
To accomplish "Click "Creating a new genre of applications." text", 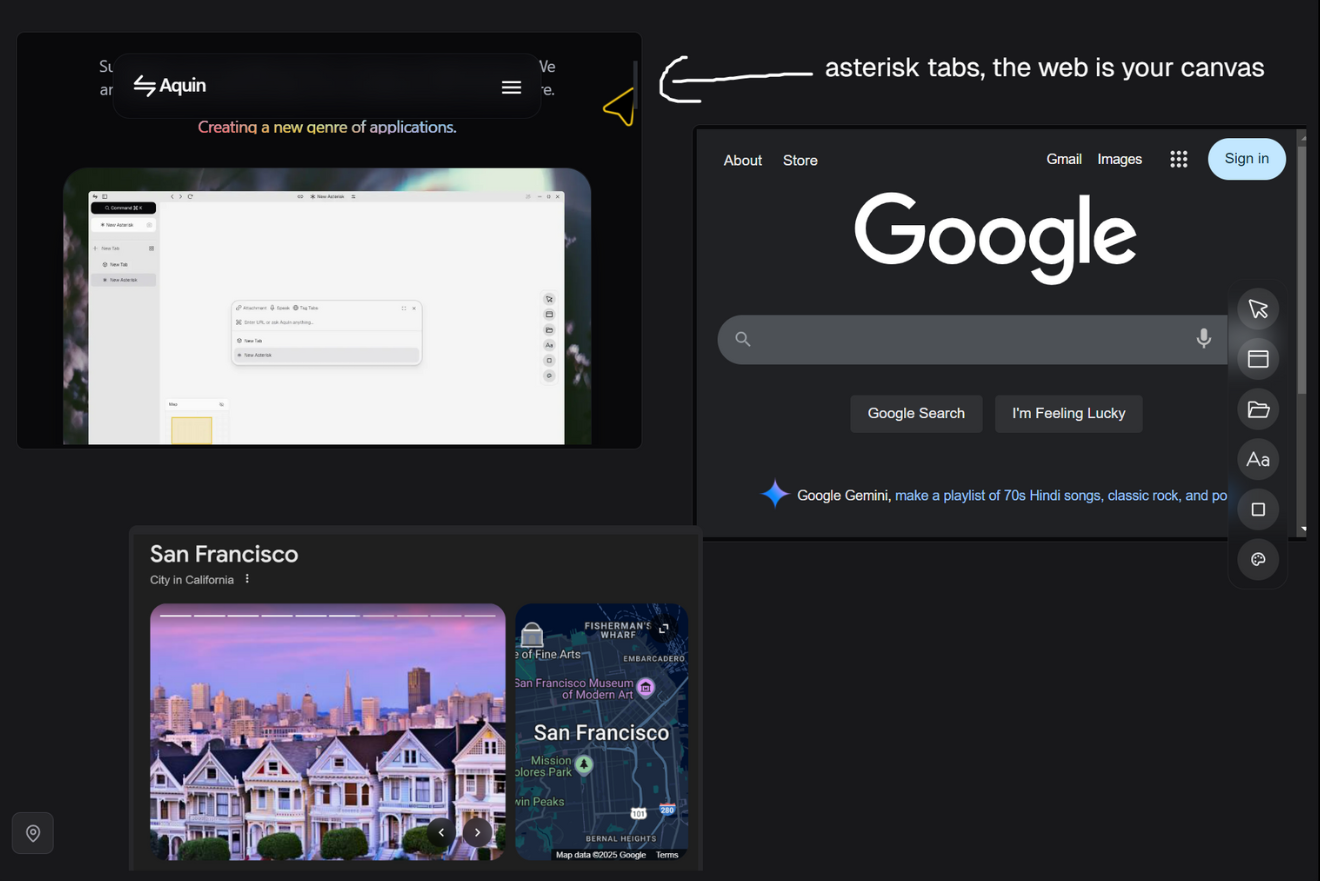I will click(327, 127).
